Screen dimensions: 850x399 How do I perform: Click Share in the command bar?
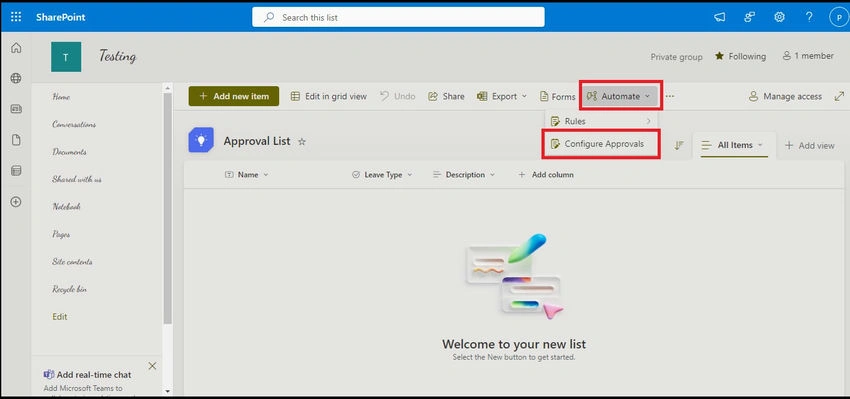coord(446,96)
